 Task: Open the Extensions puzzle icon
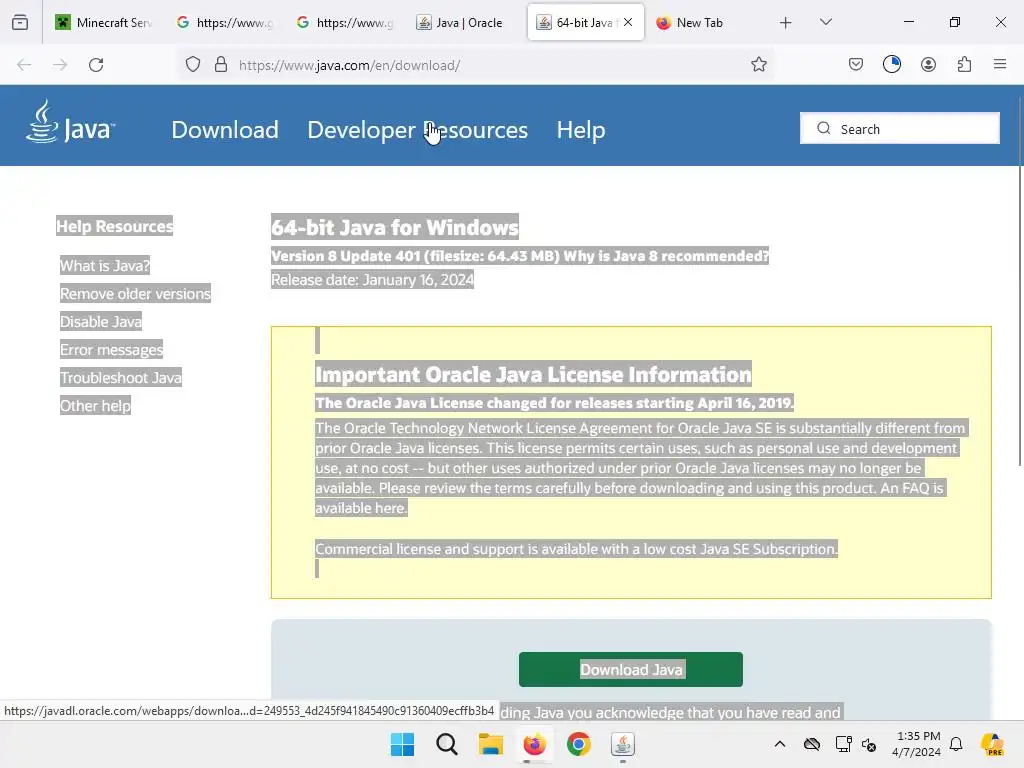coord(964,64)
